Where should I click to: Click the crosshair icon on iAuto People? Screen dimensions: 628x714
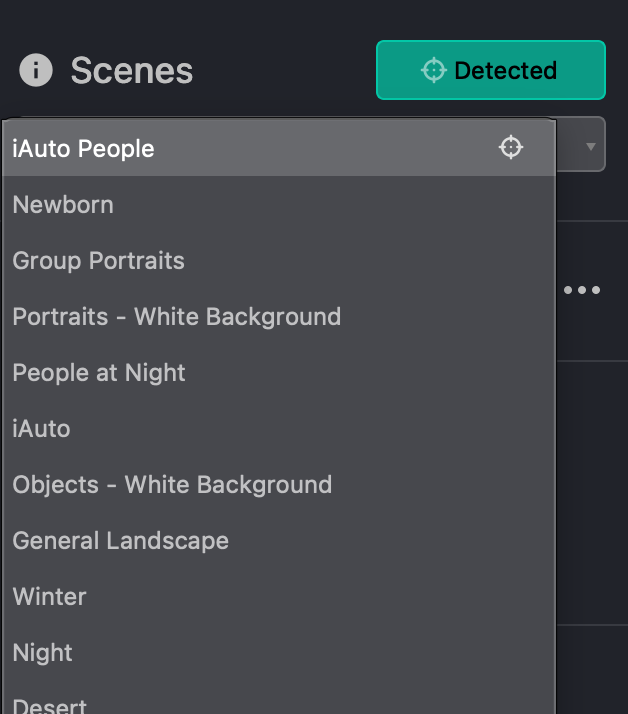click(511, 148)
